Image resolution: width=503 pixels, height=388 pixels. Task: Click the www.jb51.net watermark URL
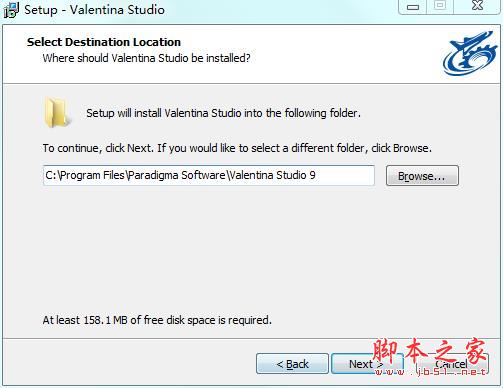(x=430, y=372)
